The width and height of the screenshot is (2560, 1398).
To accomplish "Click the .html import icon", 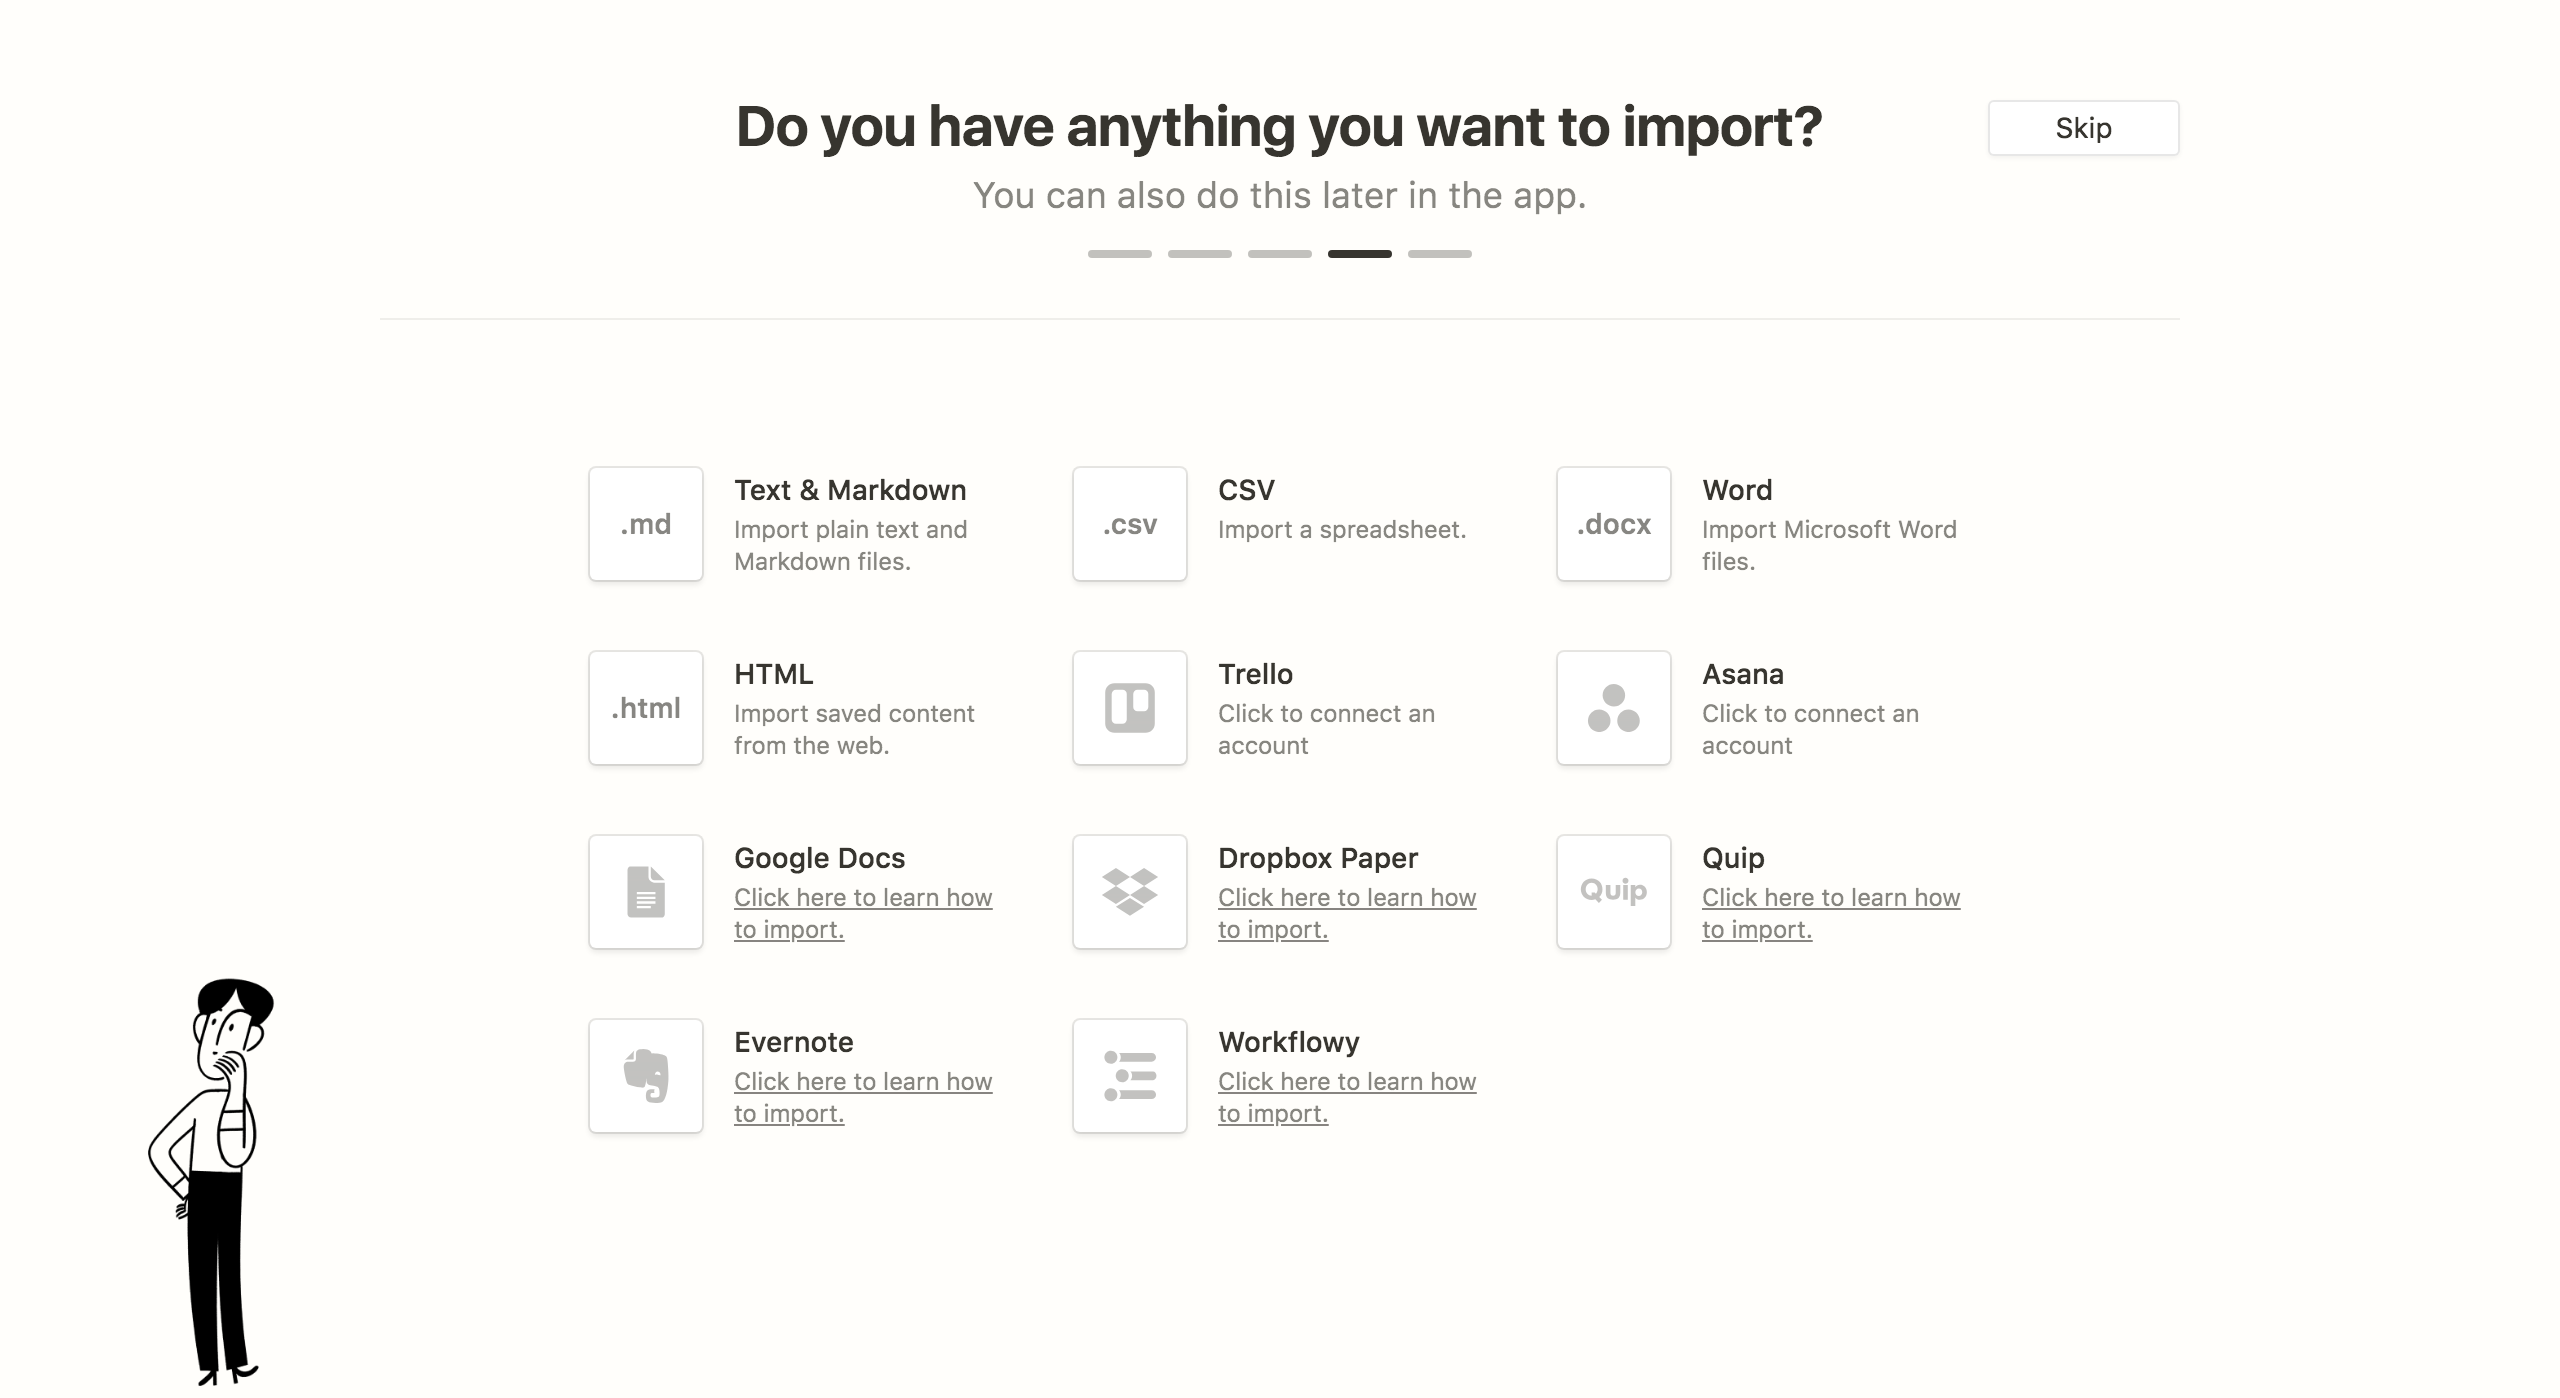I will 646,708.
